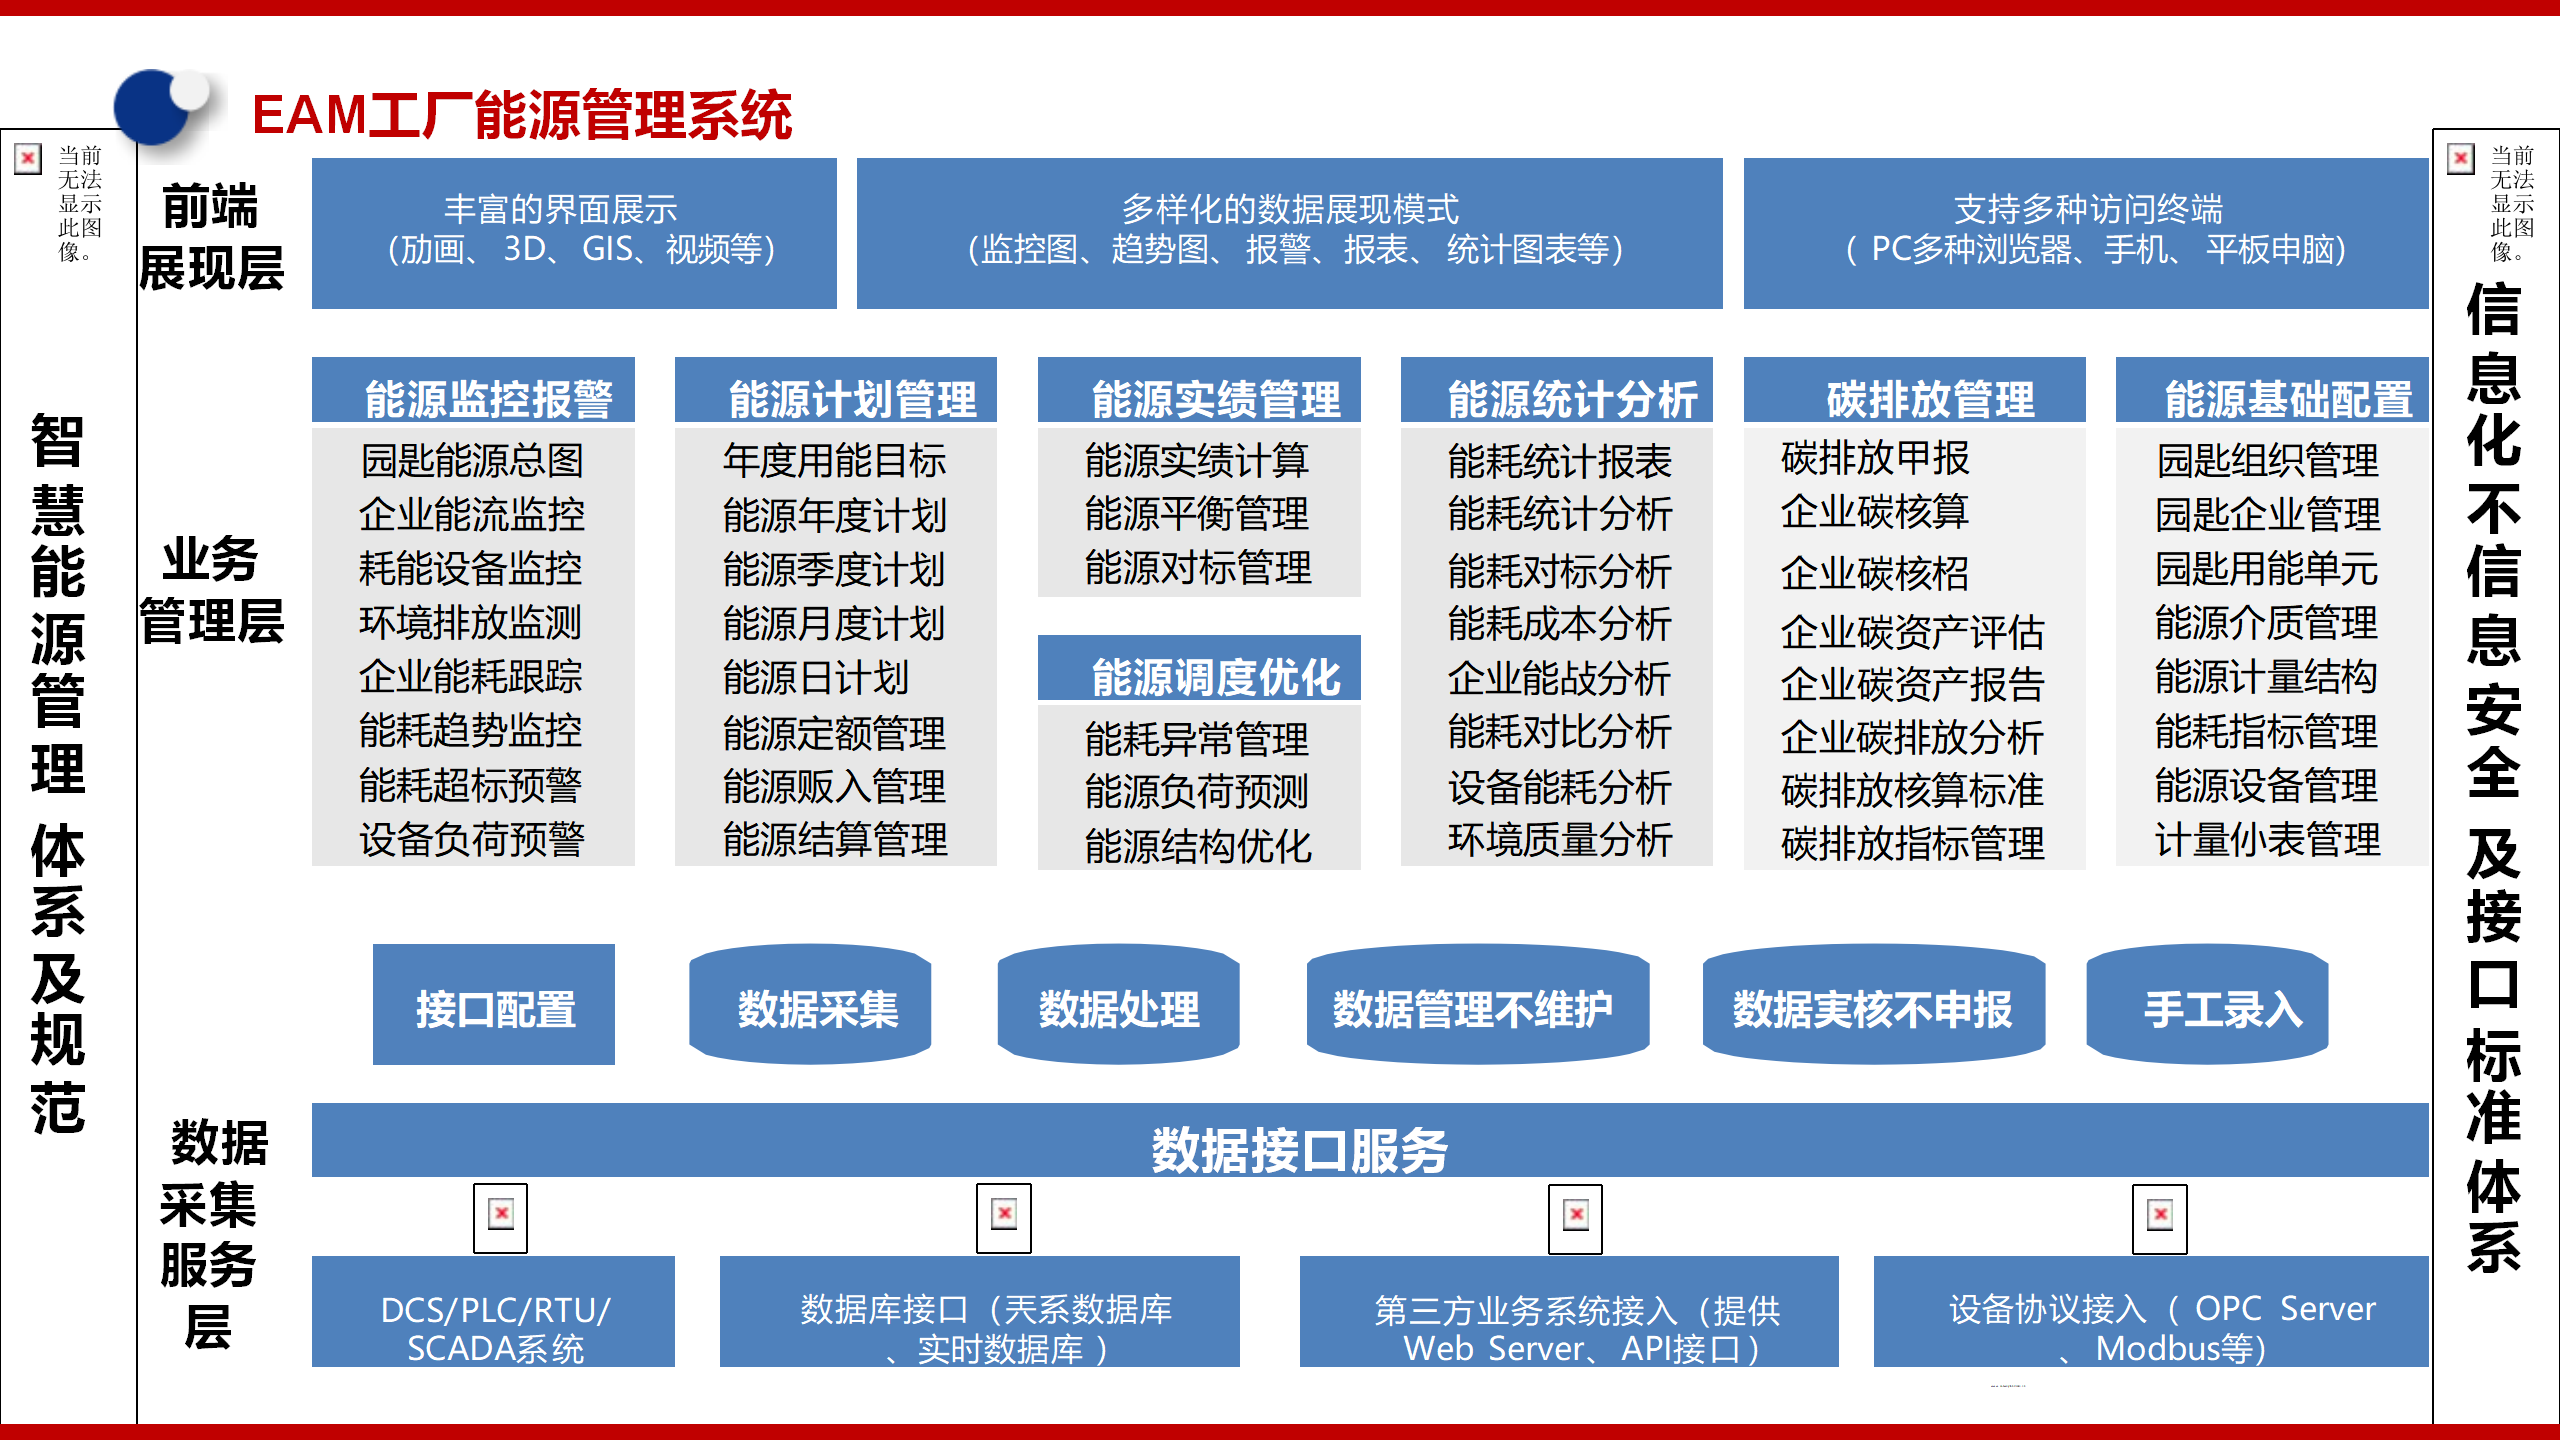Image resolution: width=2560 pixels, height=1440 pixels.
Task: Click the 支持多种访问终端 box
Action: pos(2086,232)
